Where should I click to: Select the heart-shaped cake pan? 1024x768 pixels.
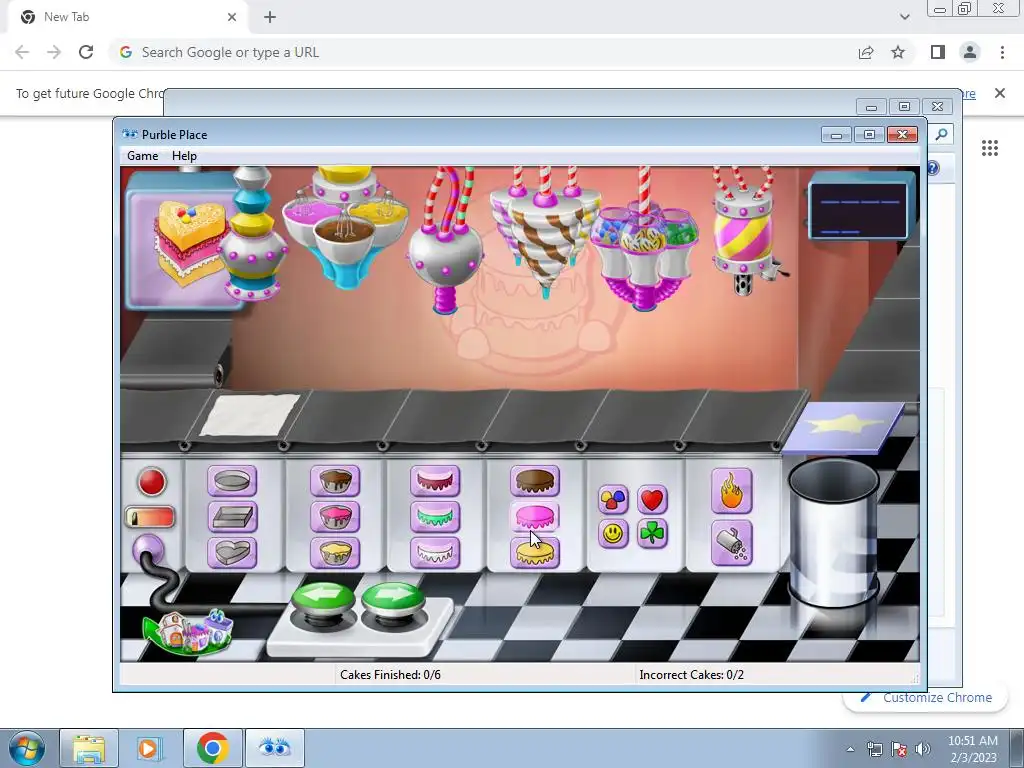coord(232,552)
